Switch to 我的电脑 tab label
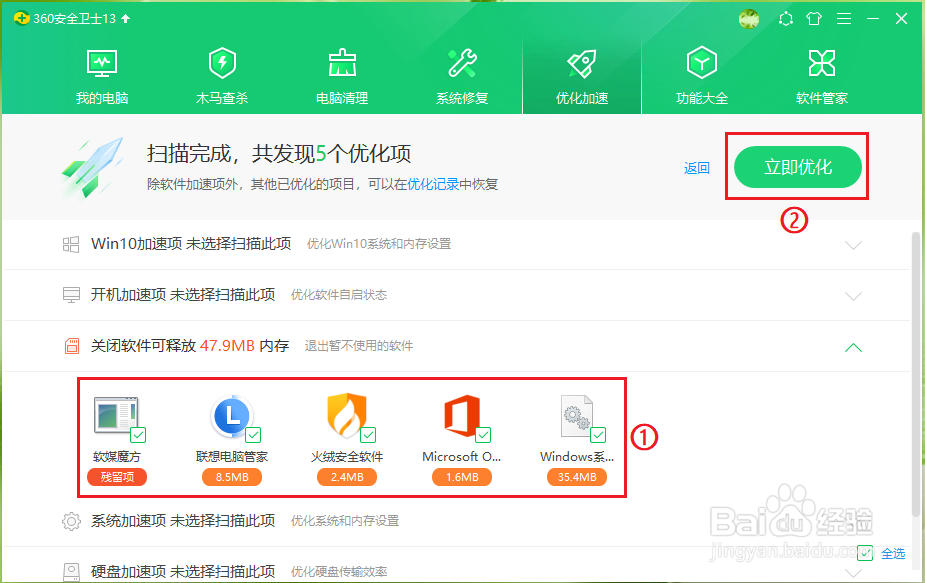925x583 pixels. pyautogui.click(x=102, y=98)
